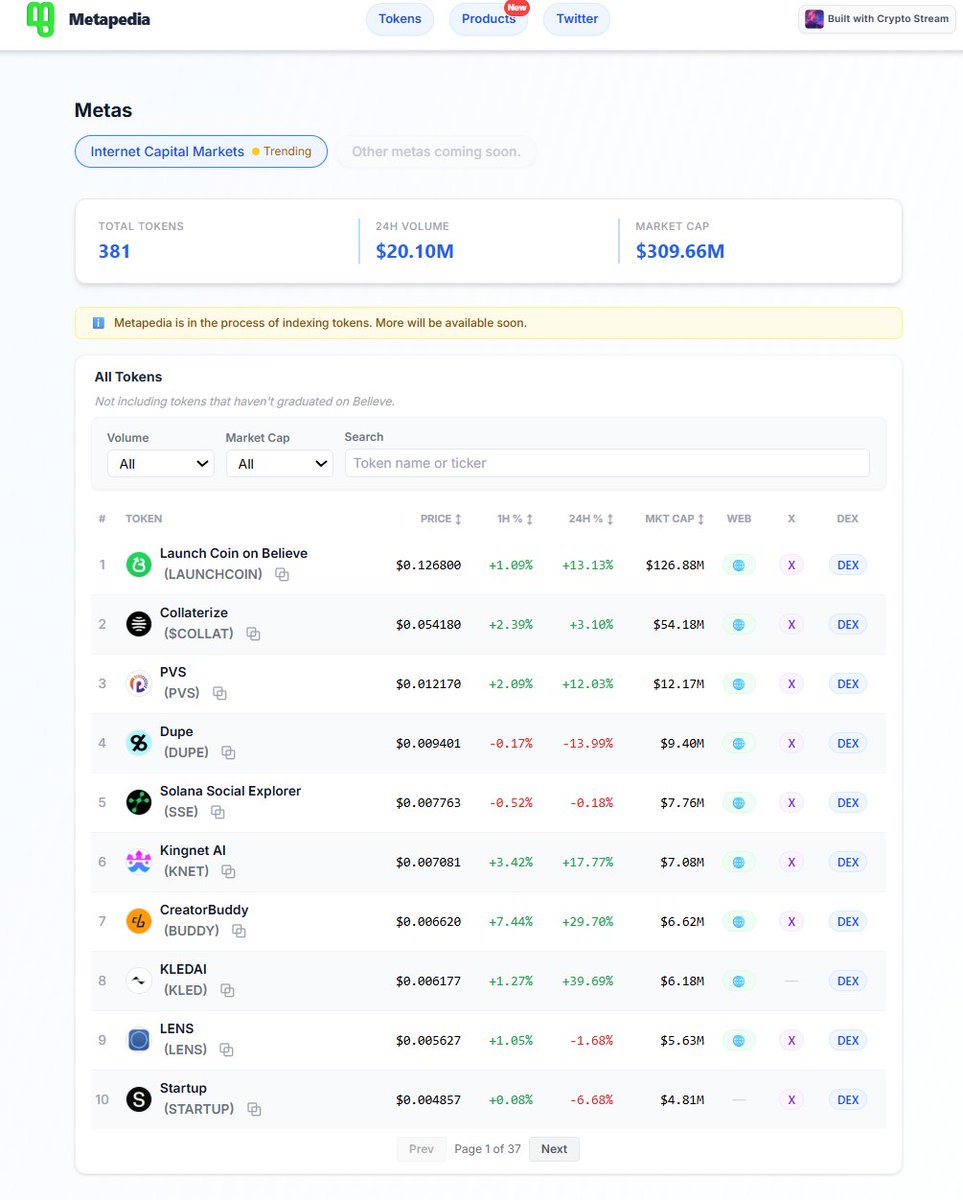Viewport: 963px width, 1200px height.
Task: Click the token search input field
Action: (x=607, y=463)
